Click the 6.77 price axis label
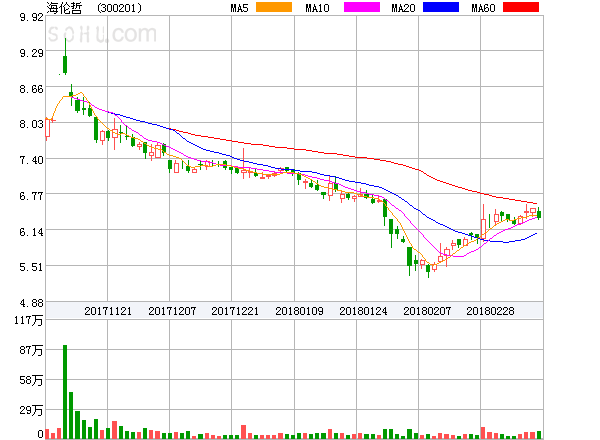600x440 pixels. click(x=31, y=196)
